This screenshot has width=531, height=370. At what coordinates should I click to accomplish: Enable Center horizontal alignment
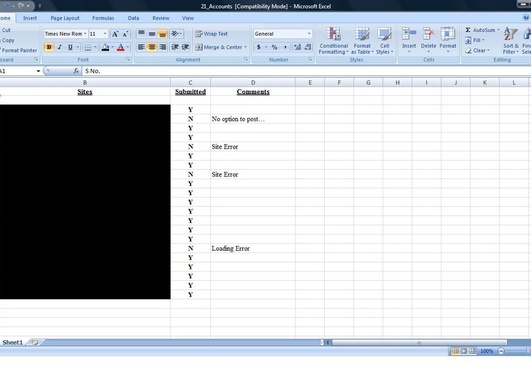pyautogui.click(x=152, y=47)
